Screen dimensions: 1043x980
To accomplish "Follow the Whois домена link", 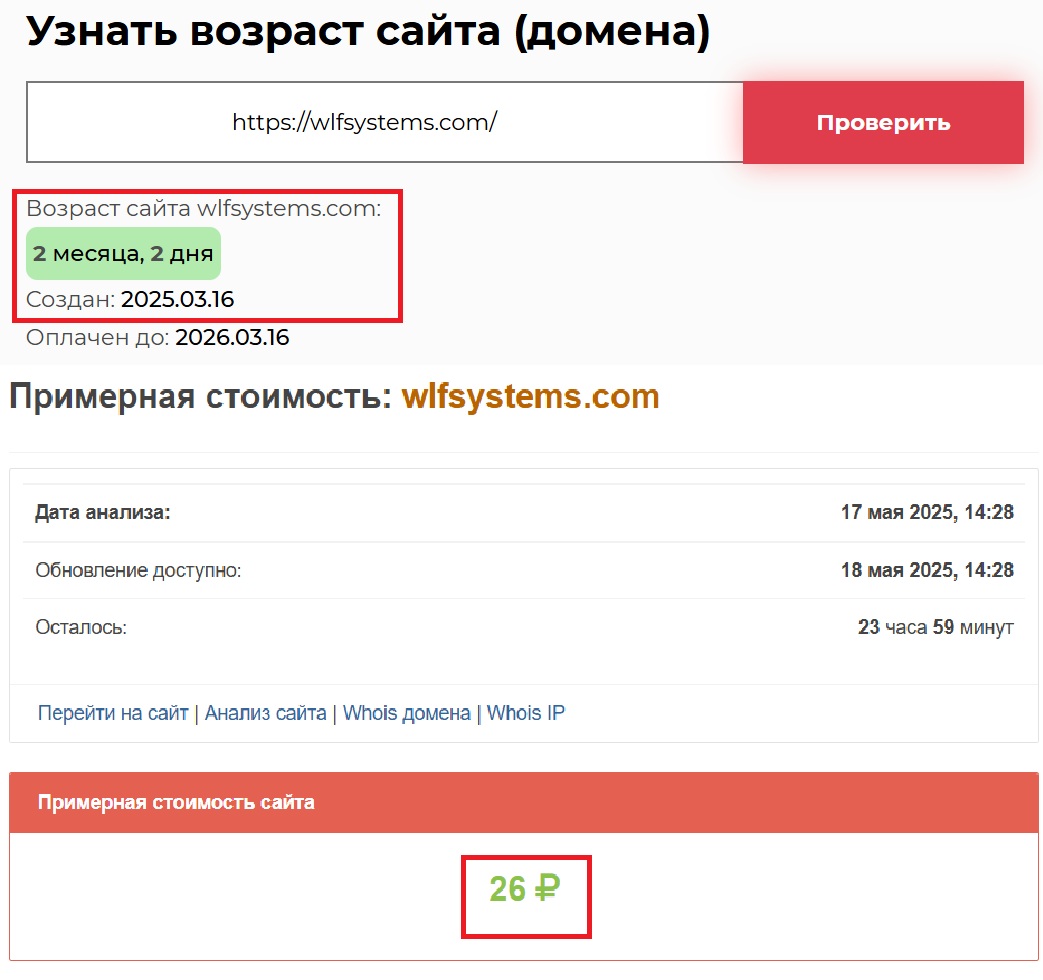I will pos(406,713).
